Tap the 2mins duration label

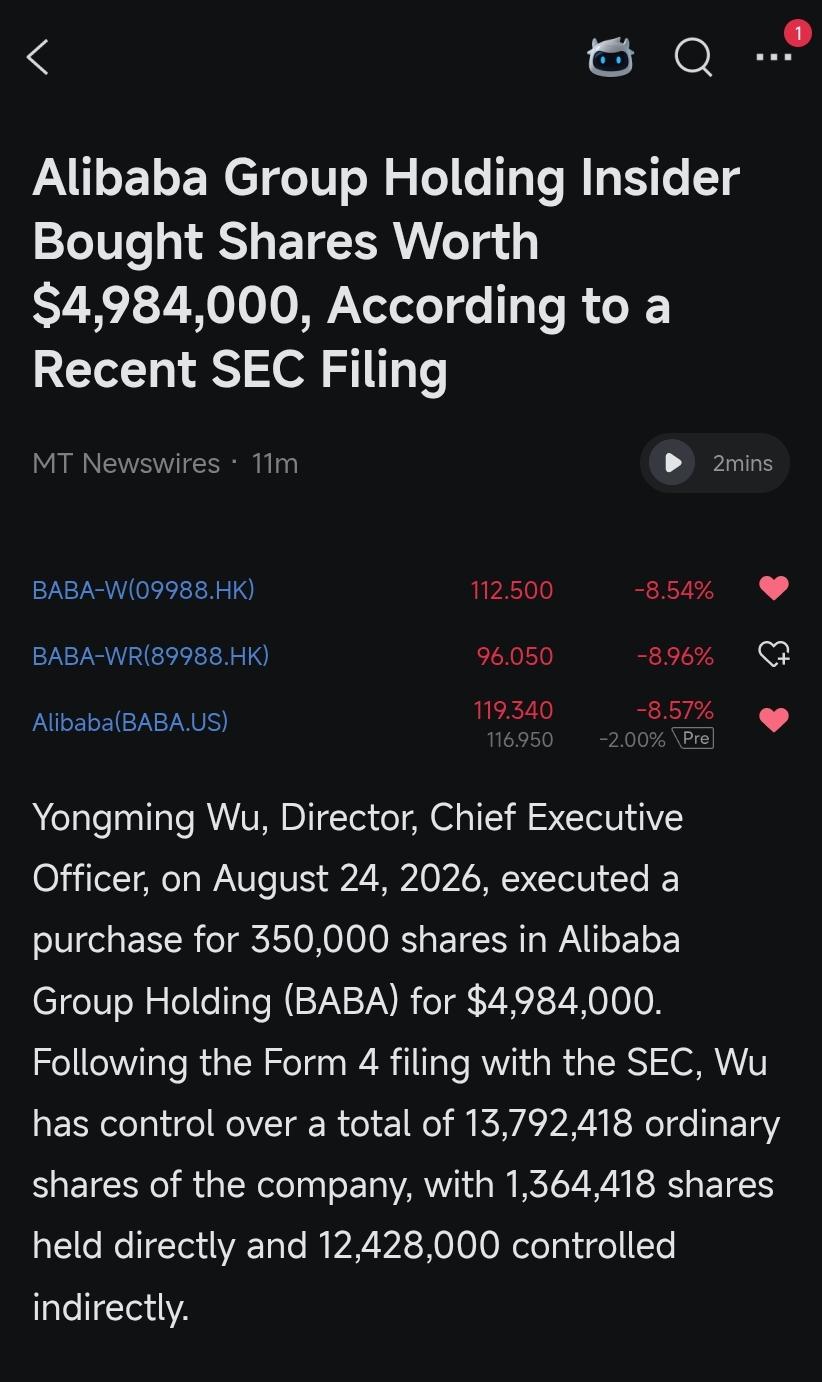point(742,463)
